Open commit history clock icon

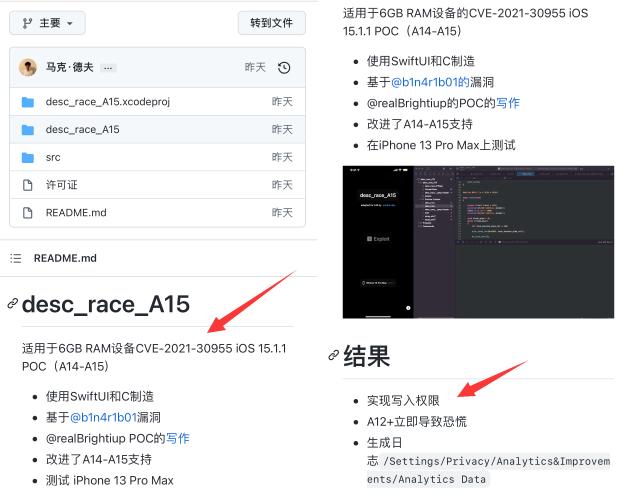[284, 68]
